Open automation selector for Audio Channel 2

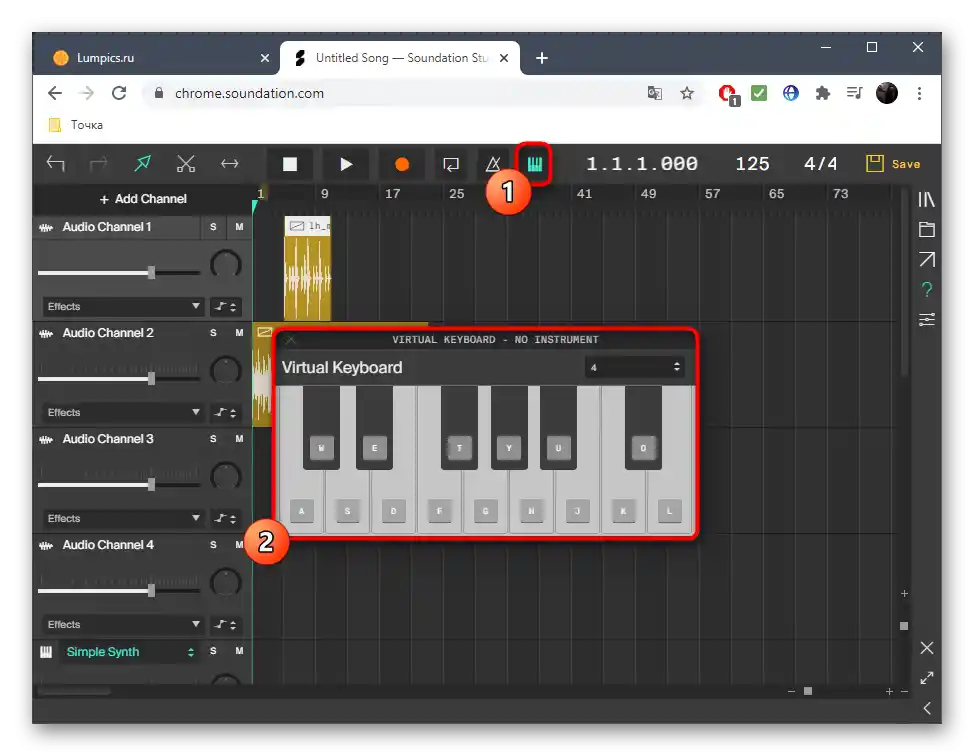pos(225,412)
